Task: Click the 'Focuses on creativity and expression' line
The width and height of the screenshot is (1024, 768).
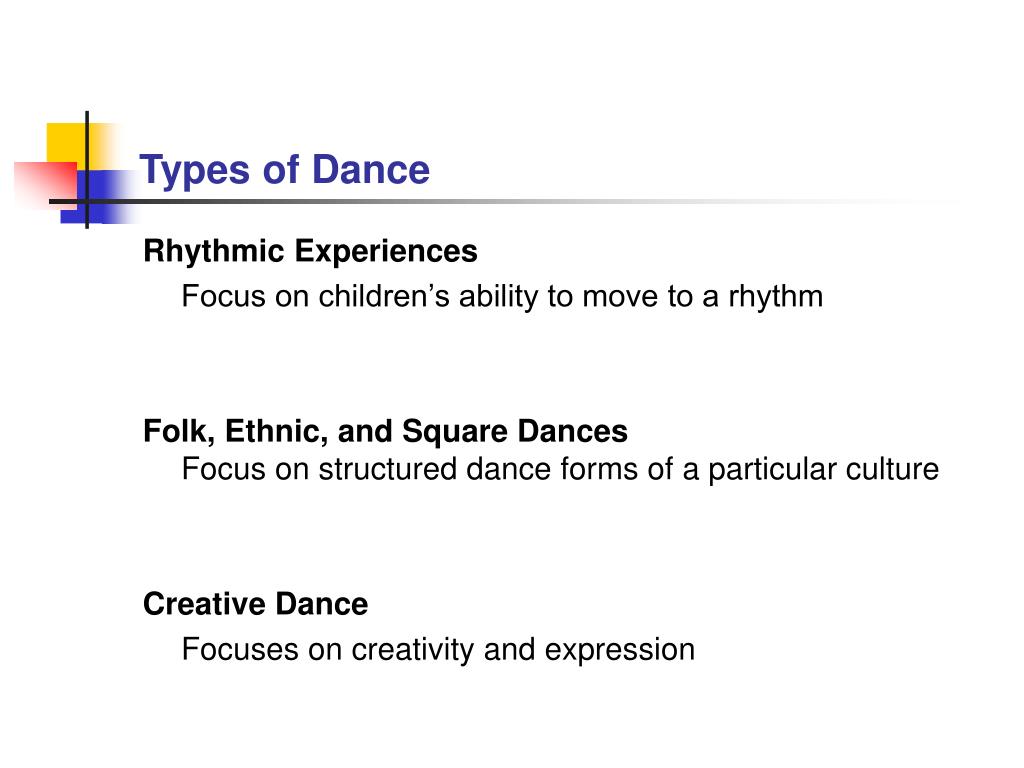Action: (x=438, y=650)
